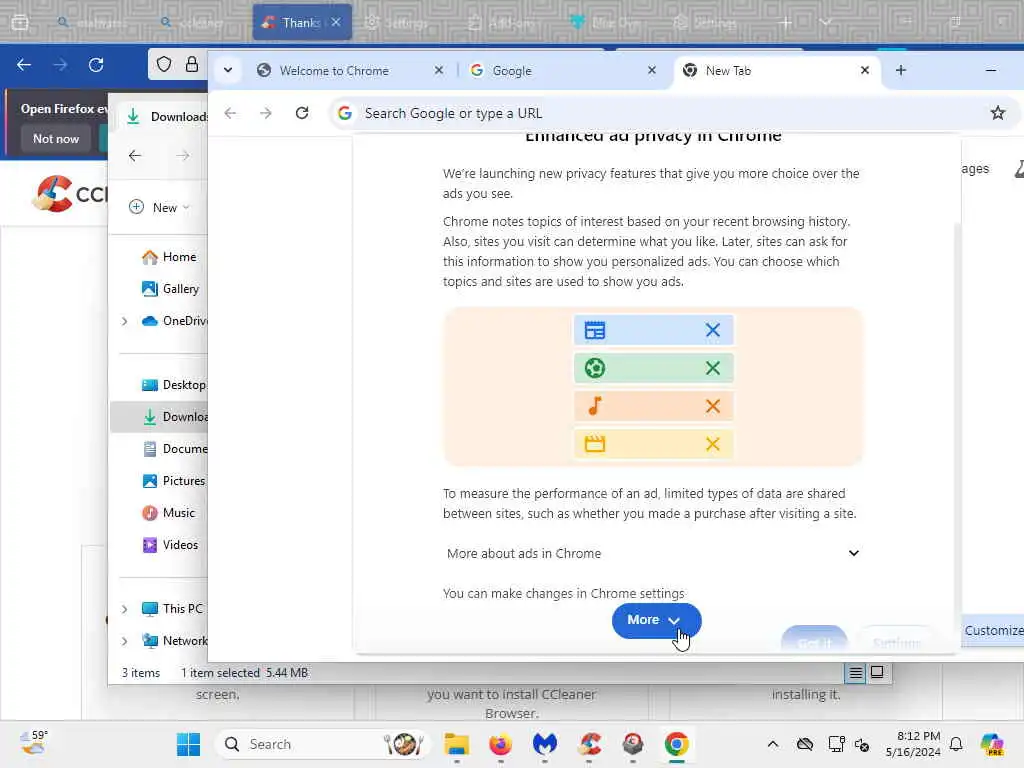
Task: Open the Chrome tab search dropdown
Action: tap(228, 70)
